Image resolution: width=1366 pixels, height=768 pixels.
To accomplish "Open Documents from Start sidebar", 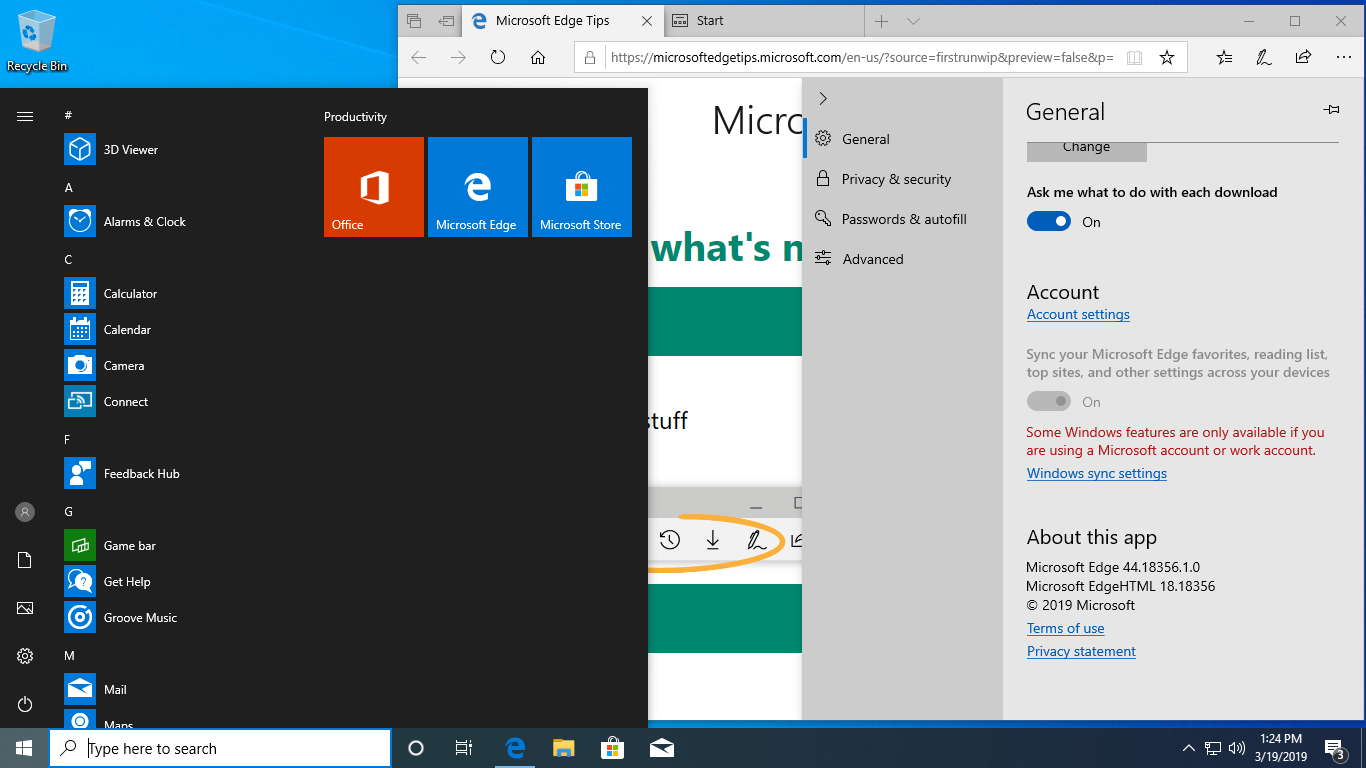I will coord(25,560).
